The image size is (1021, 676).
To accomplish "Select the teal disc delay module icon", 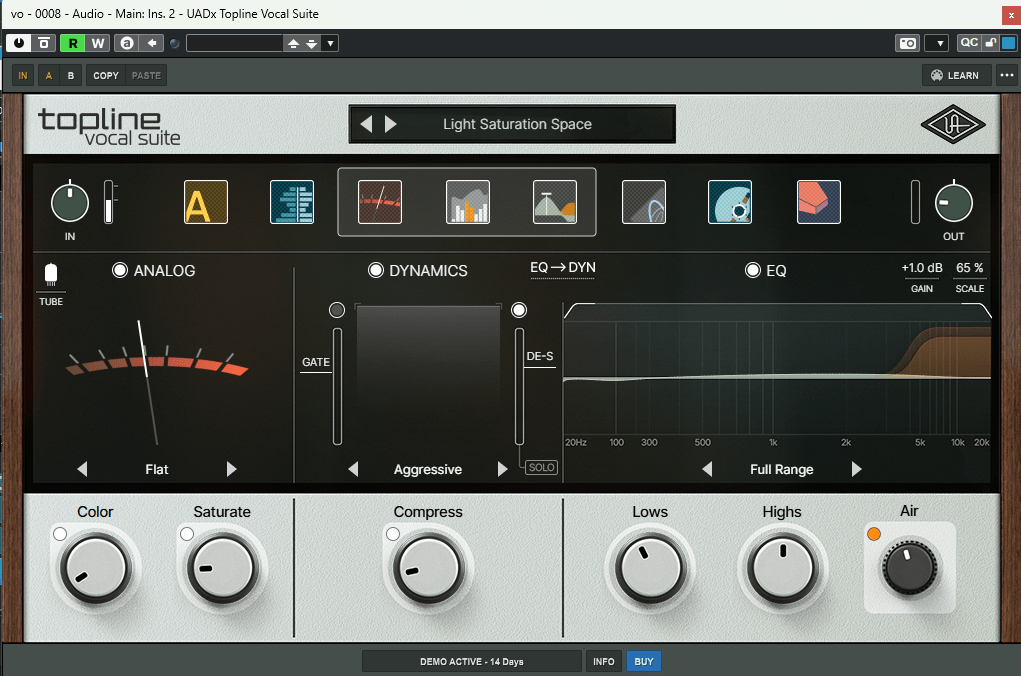I will point(730,202).
